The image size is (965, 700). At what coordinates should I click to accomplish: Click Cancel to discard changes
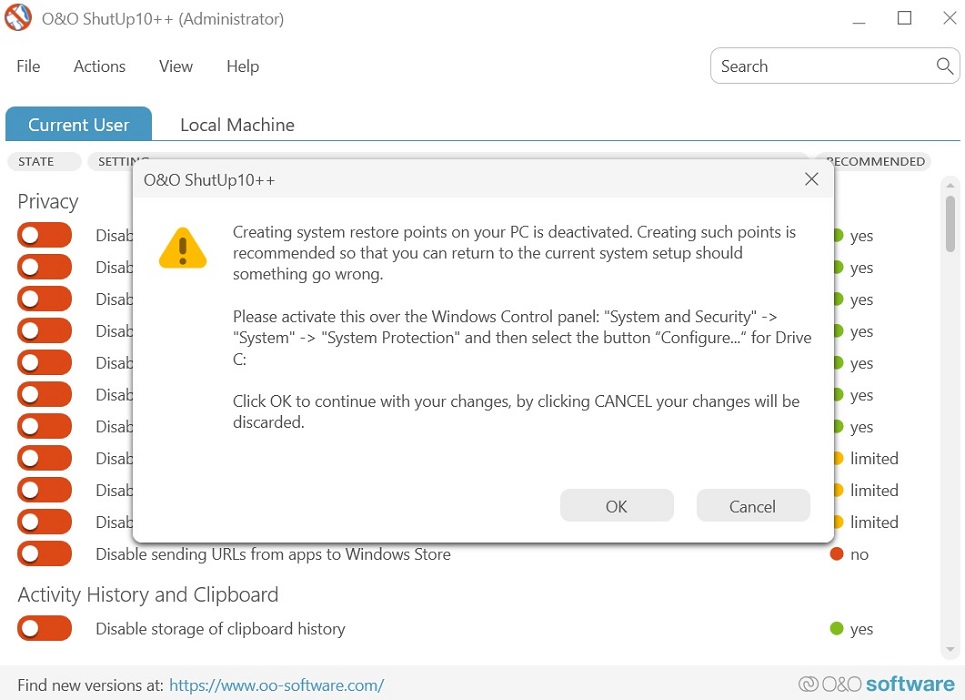click(x=753, y=506)
